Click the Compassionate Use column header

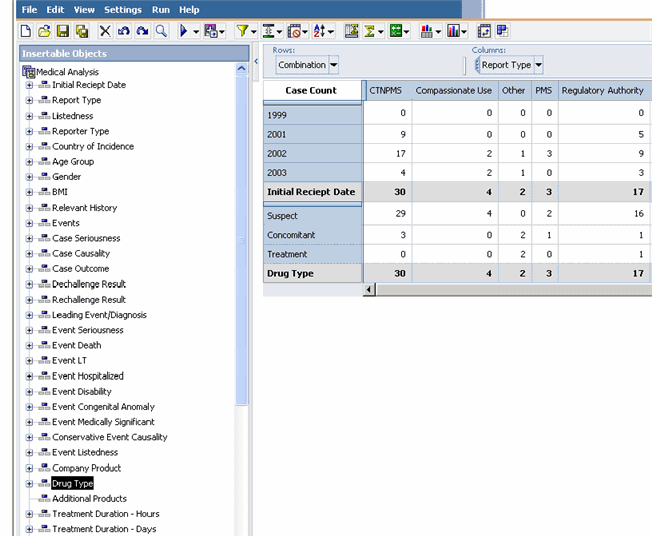click(454, 90)
